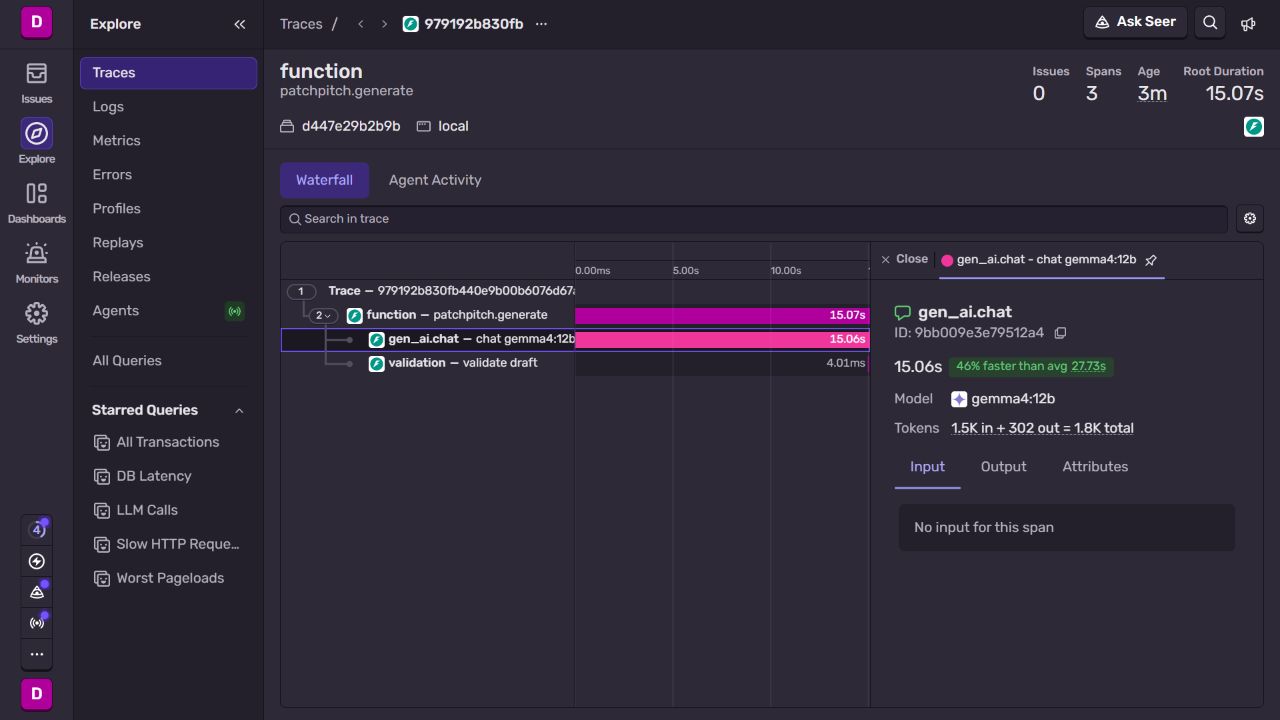This screenshot has height=720, width=1280.
Task: Close the span details panel
Action: (x=904, y=259)
